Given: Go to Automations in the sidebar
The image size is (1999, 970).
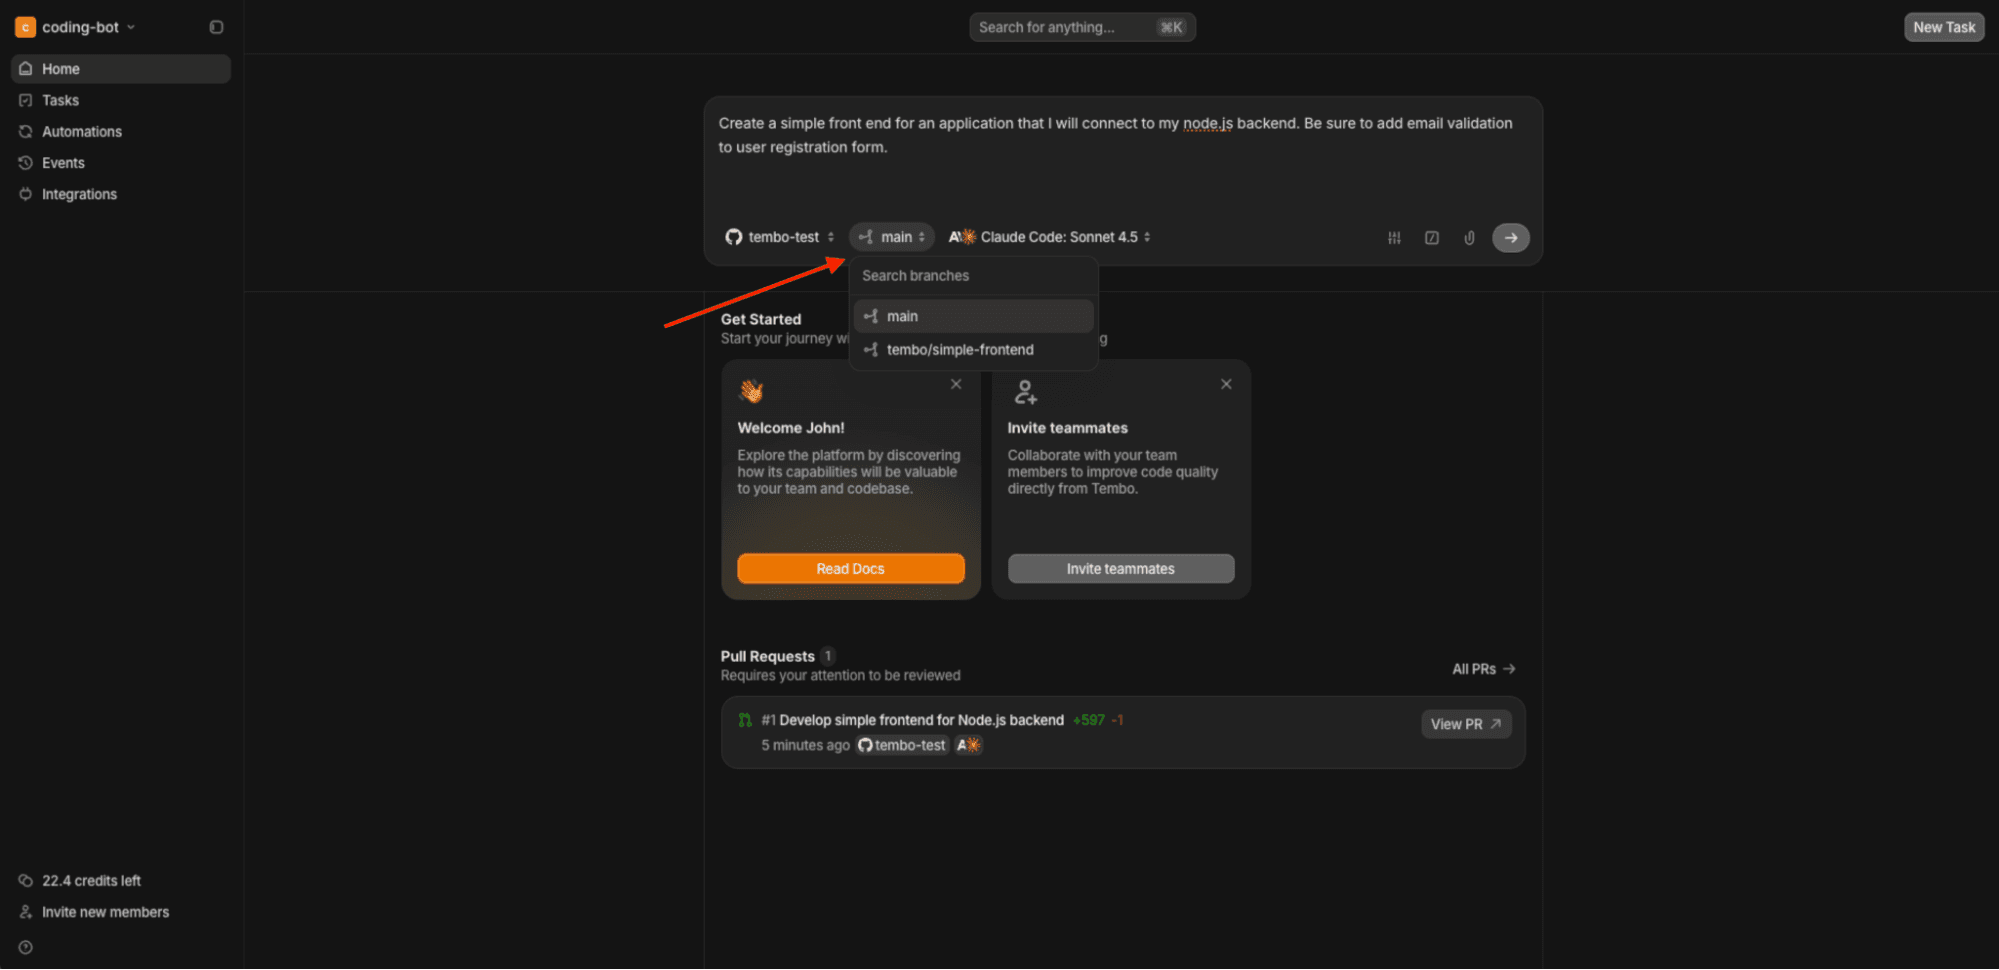Looking at the screenshot, I should (81, 132).
